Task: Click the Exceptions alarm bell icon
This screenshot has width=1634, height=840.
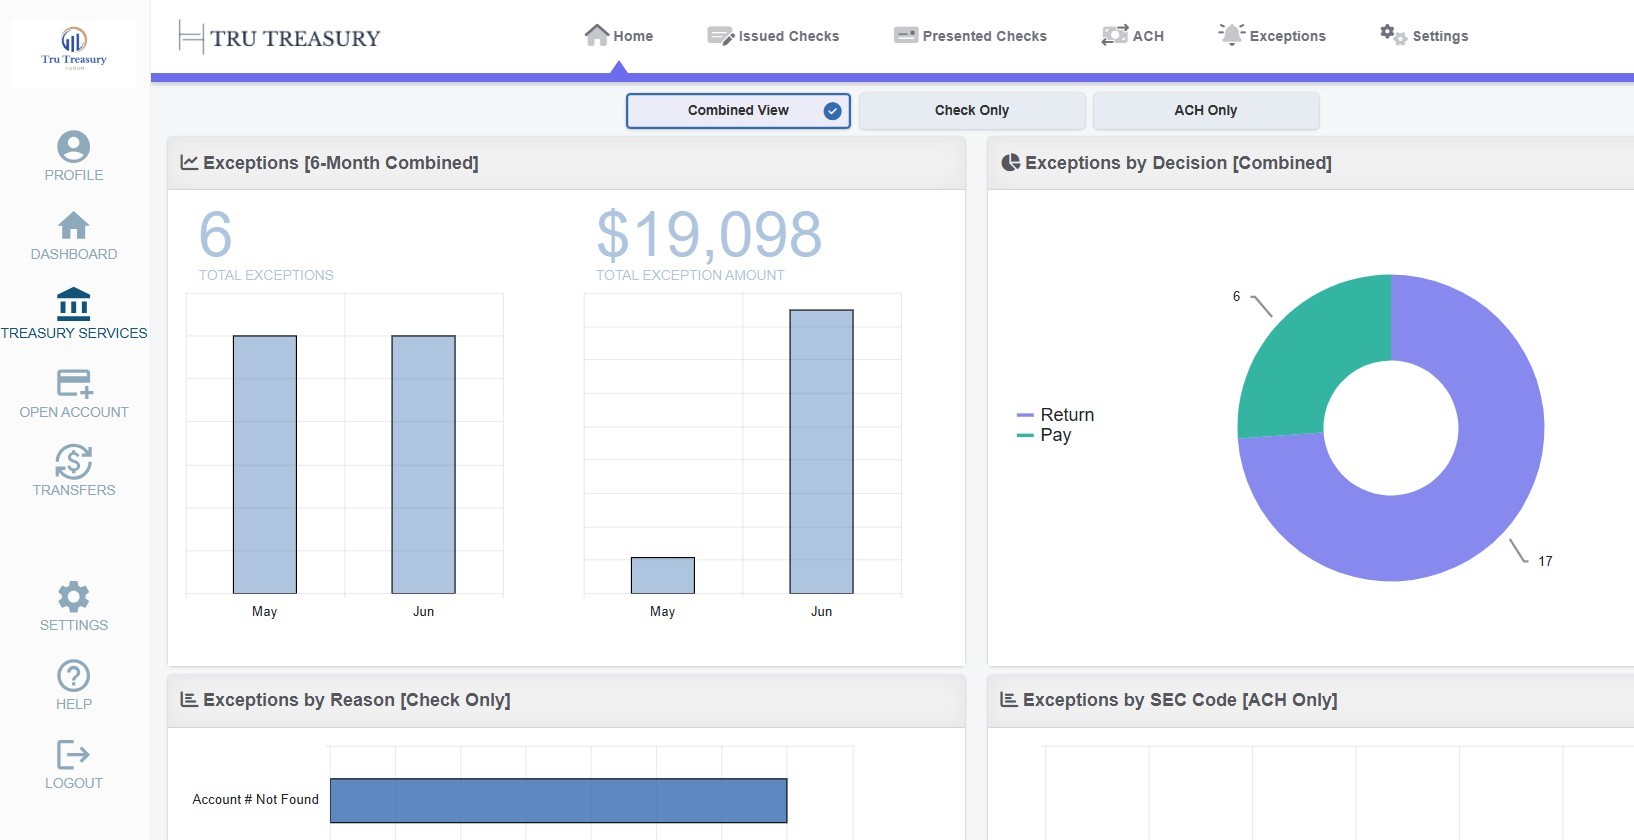Action: (x=1232, y=35)
